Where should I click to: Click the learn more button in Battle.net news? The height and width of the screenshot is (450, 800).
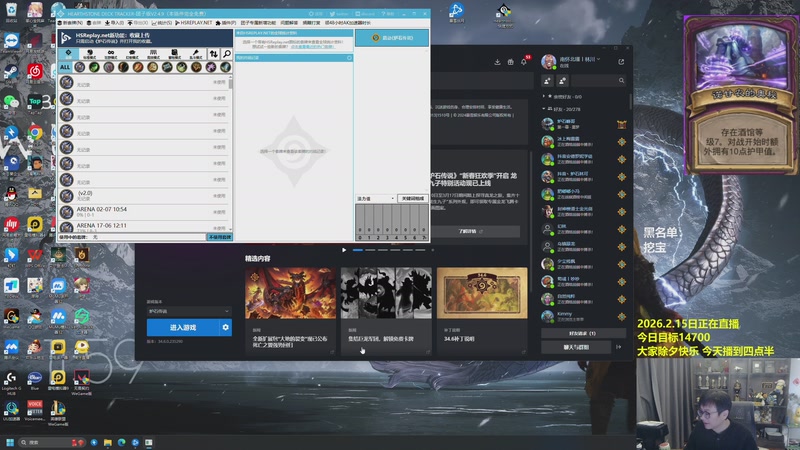coord(470,231)
